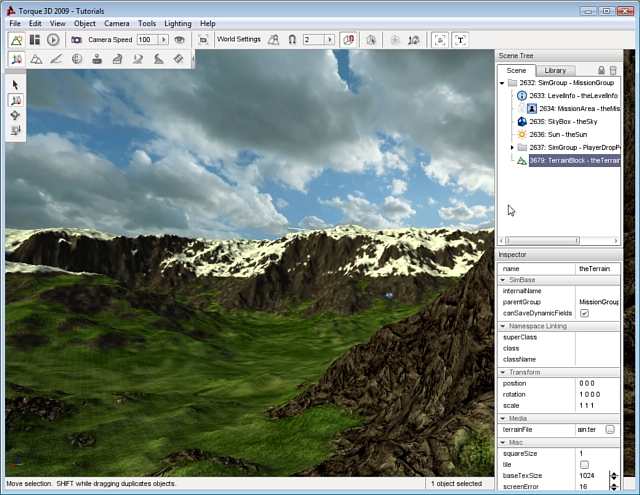Image resolution: width=640 pixels, height=495 pixels.
Task: Click the text 'T' toolbar icon
Action: 460,39
